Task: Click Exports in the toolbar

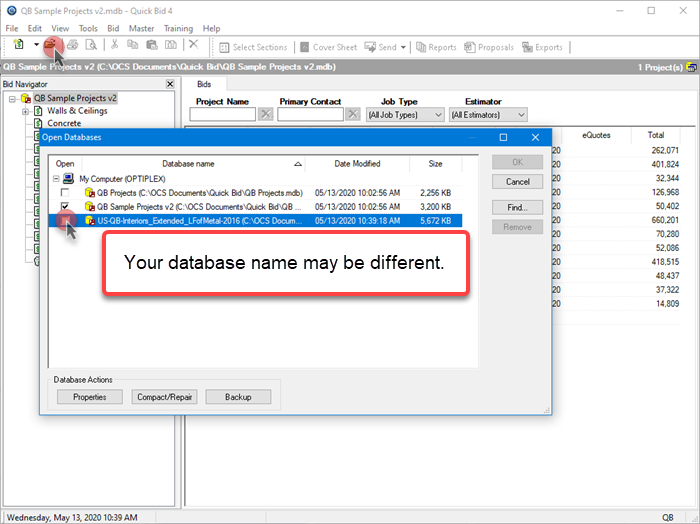Action: (x=542, y=47)
